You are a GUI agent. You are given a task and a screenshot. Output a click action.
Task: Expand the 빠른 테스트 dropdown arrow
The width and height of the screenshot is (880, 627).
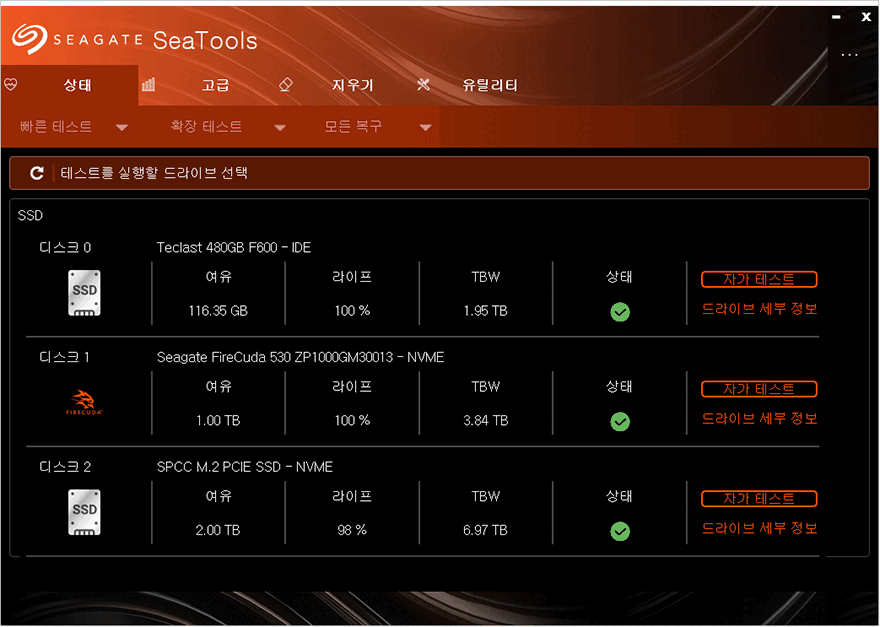click(x=122, y=128)
